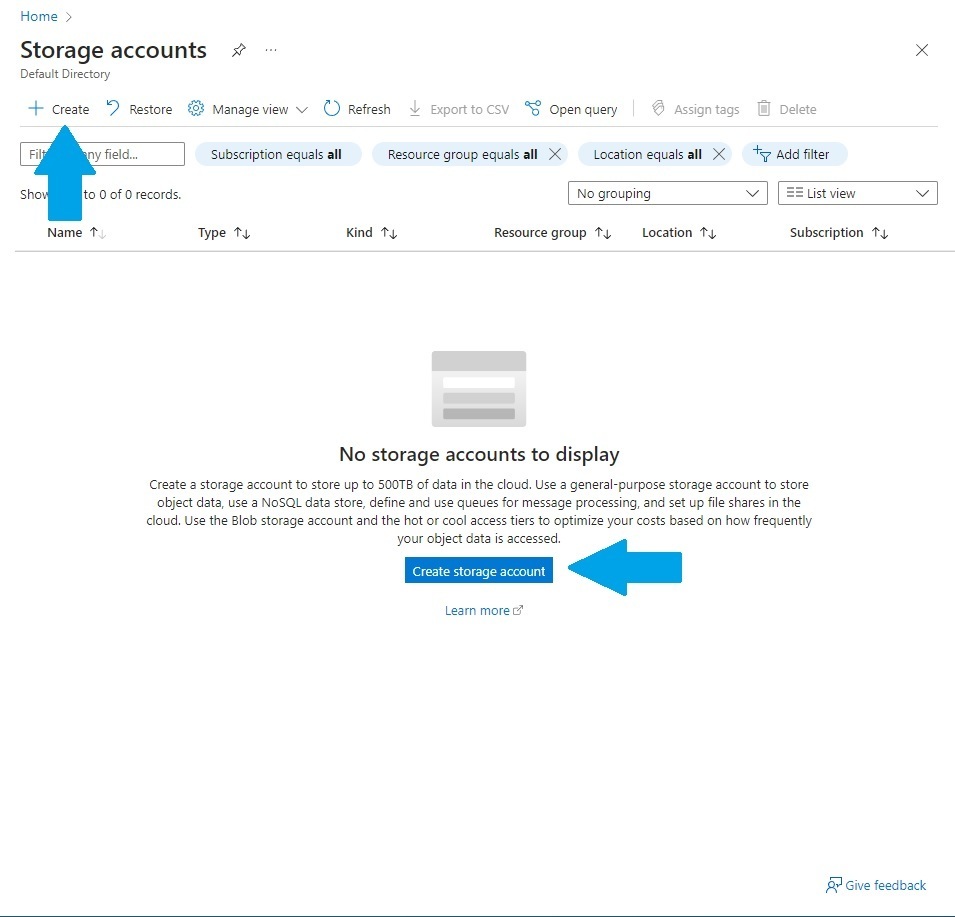Sort by Location column
955x917 pixels.
[x=679, y=233]
